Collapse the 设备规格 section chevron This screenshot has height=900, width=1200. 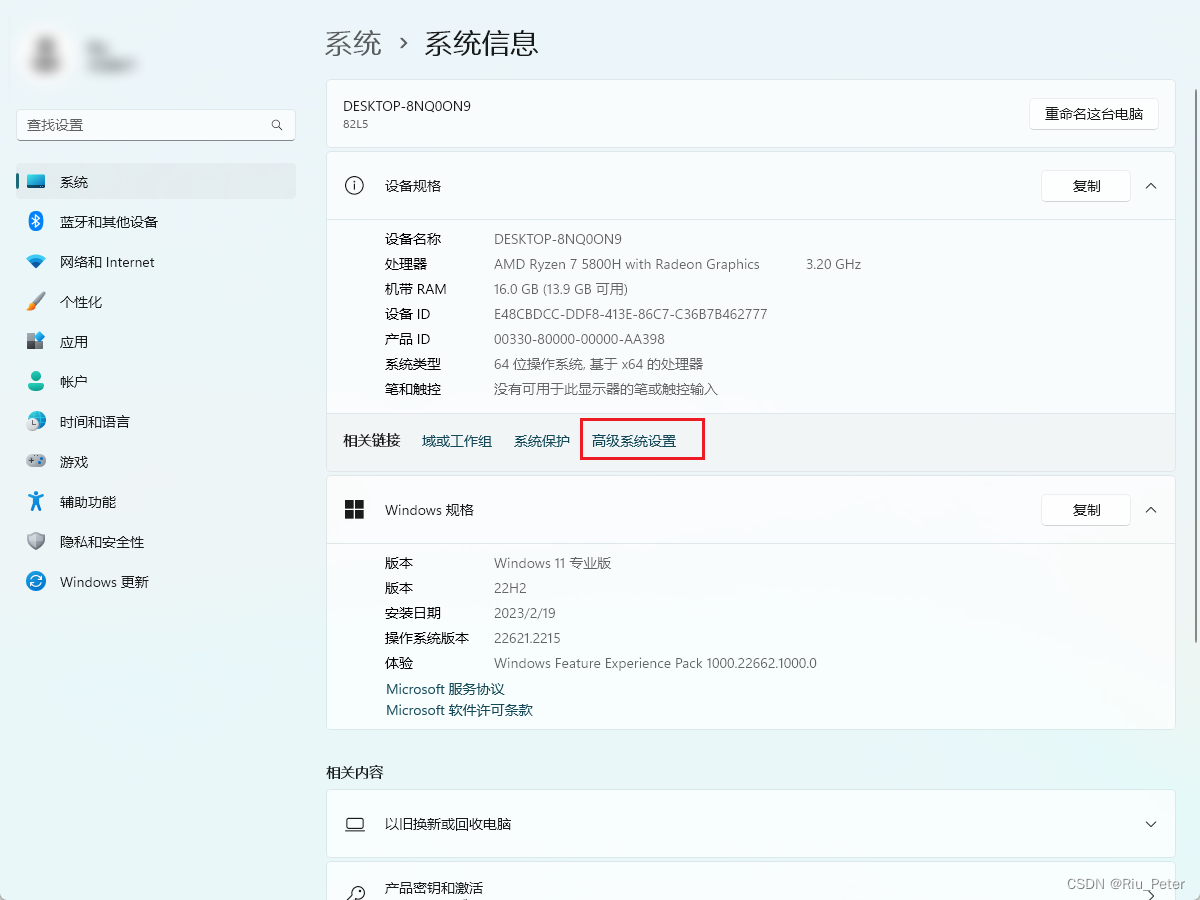pos(1151,186)
